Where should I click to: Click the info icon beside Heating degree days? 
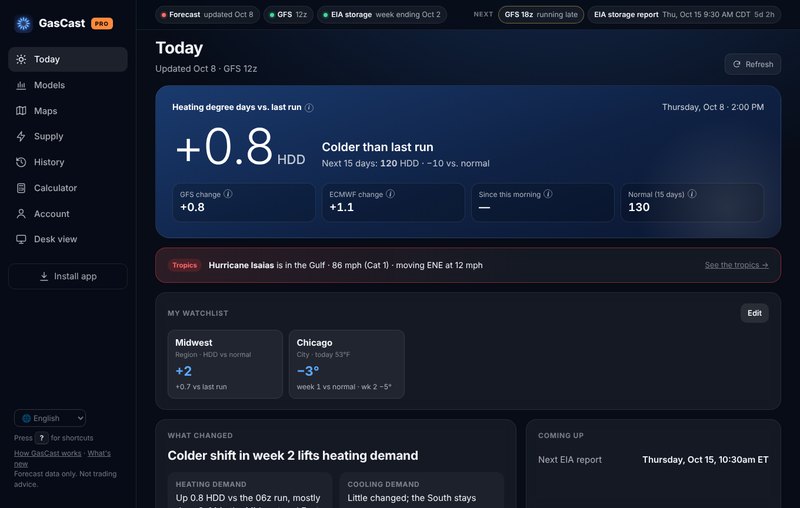coord(309,108)
